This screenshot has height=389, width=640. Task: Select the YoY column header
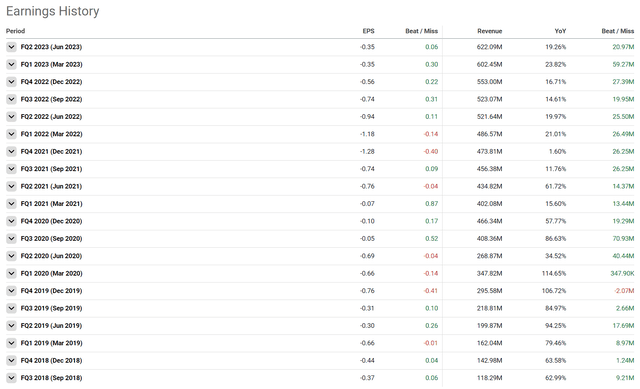tap(560, 31)
